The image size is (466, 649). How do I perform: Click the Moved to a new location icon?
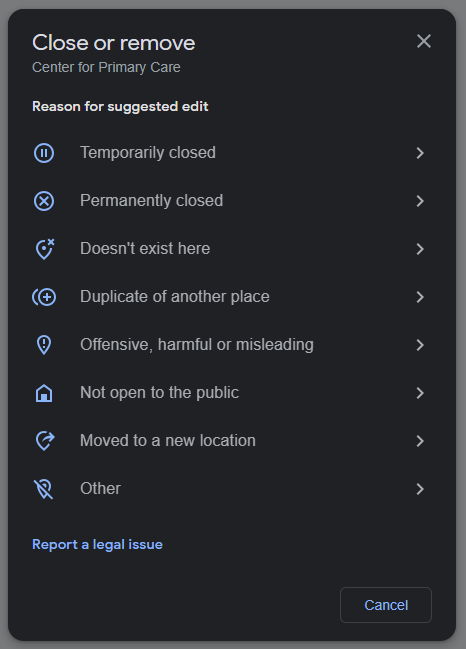45,441
